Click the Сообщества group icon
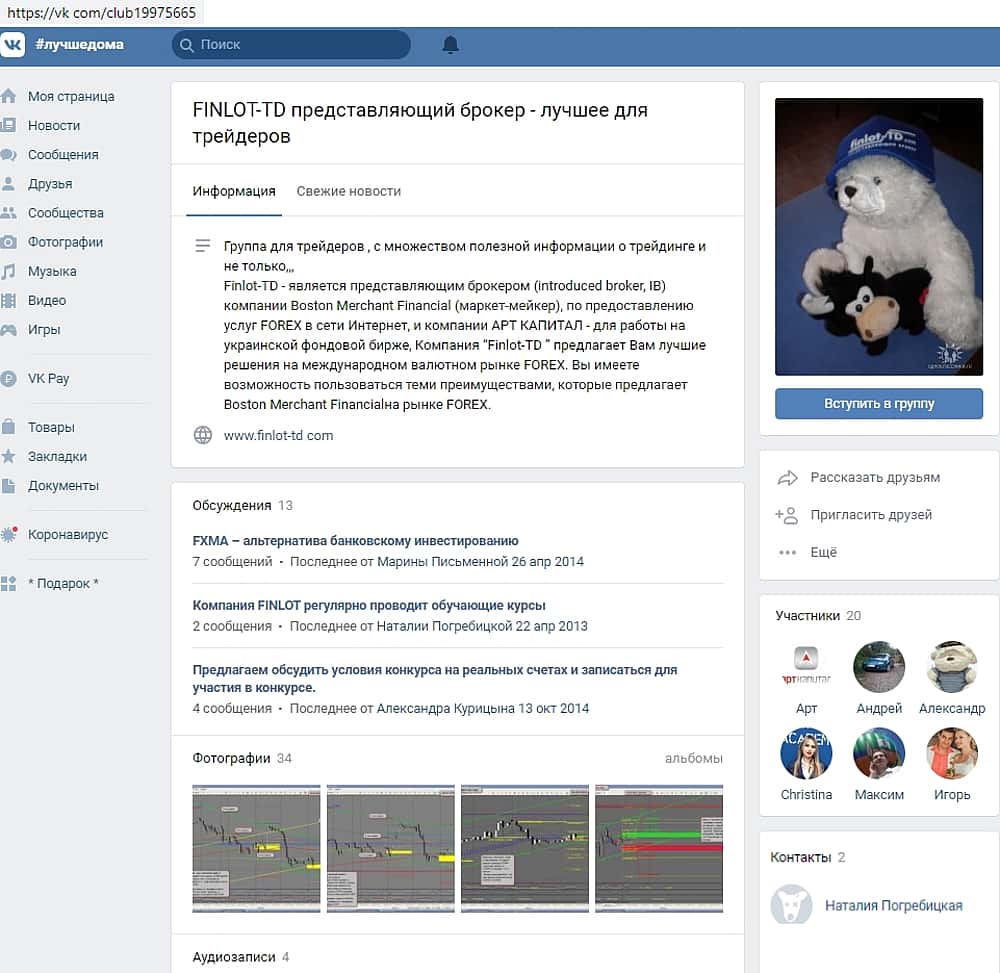 (x=8, y=213)
